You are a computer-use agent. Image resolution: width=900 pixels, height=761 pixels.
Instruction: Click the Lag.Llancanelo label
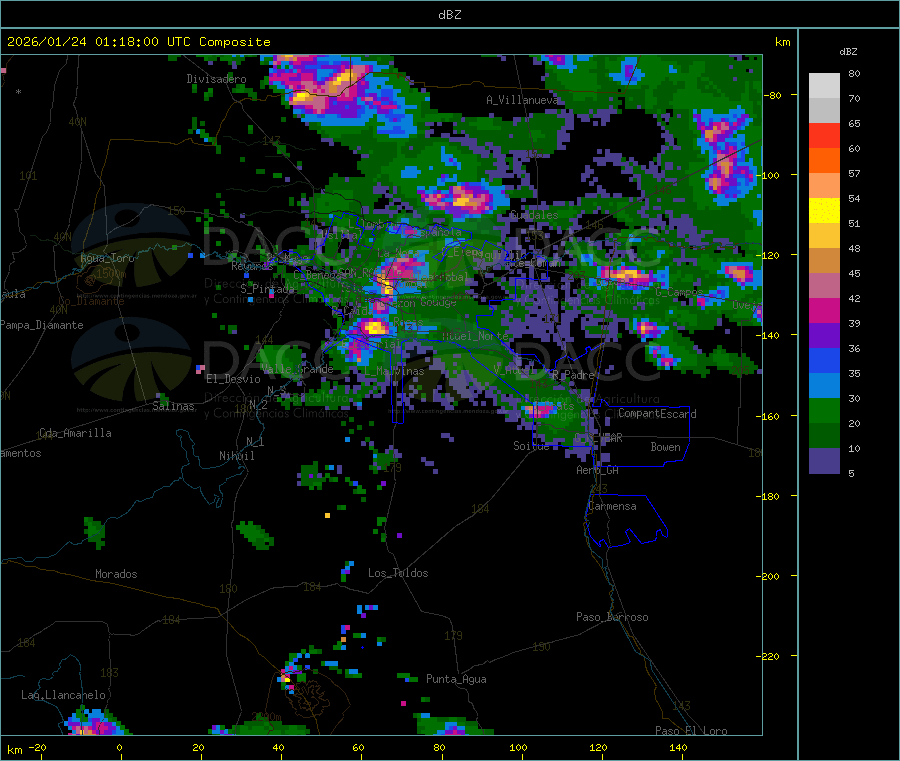(x=63, y=695)
